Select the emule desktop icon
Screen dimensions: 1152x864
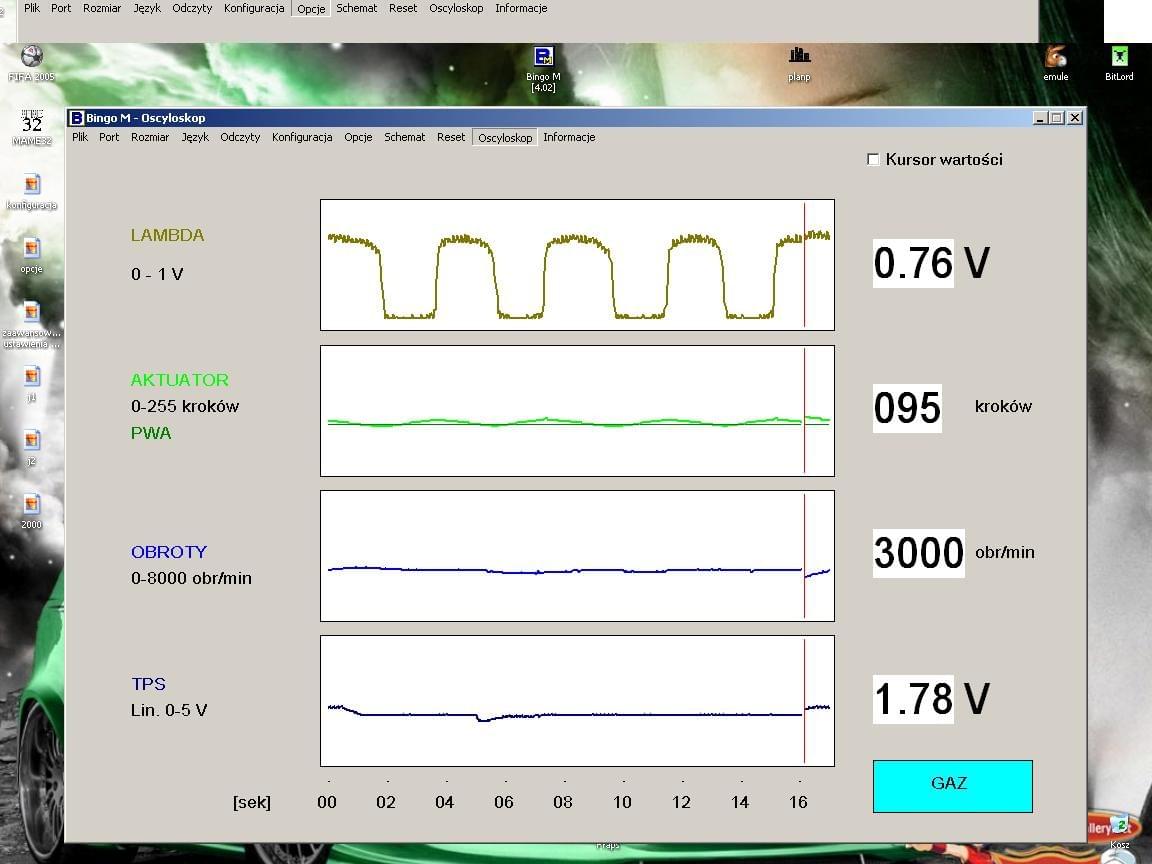(1055, 57)
